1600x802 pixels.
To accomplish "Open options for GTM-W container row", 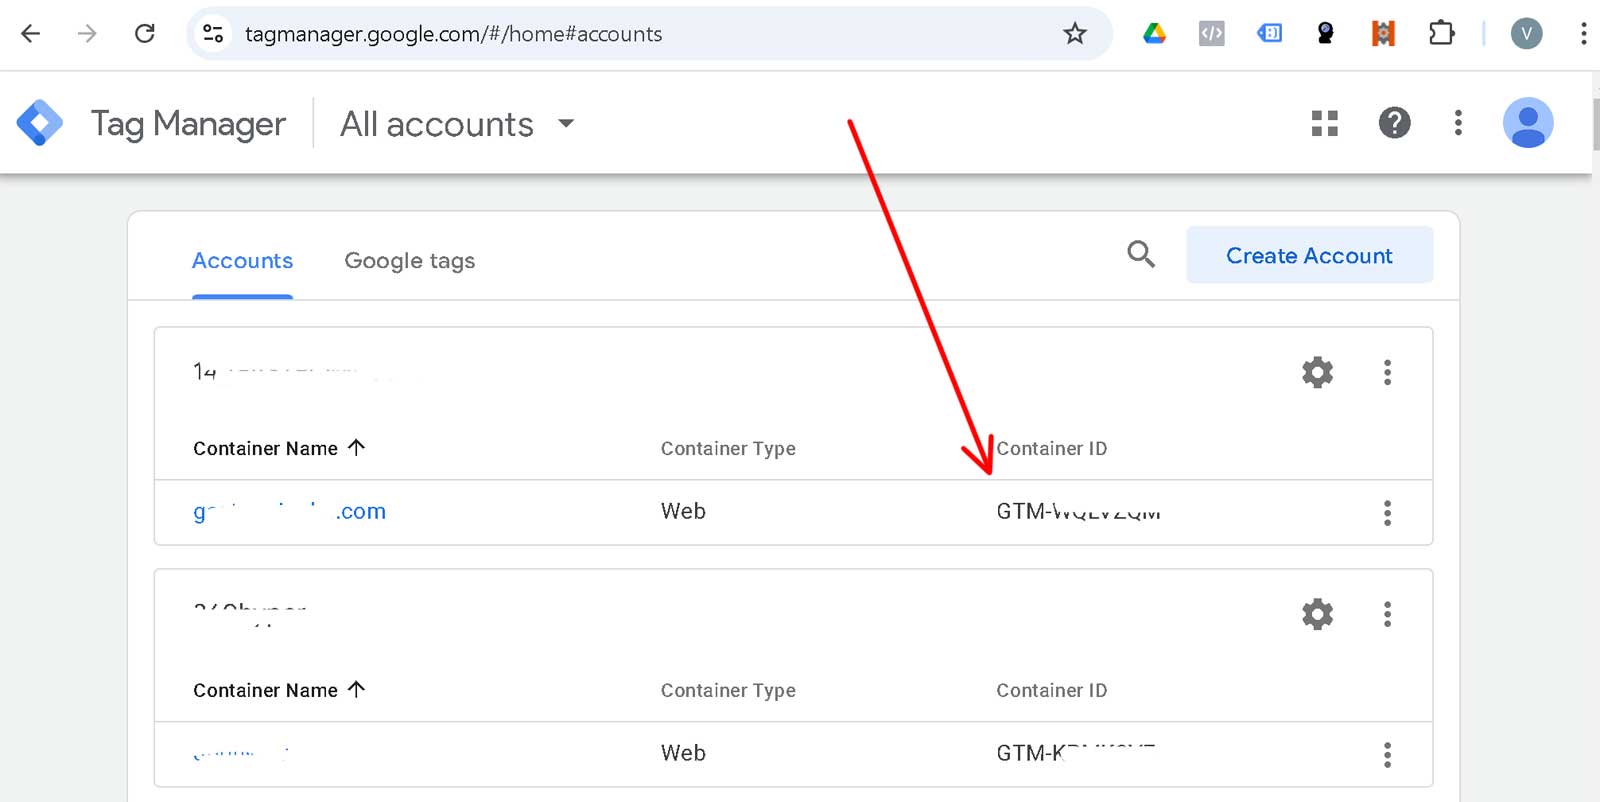I will point(1387,513).
